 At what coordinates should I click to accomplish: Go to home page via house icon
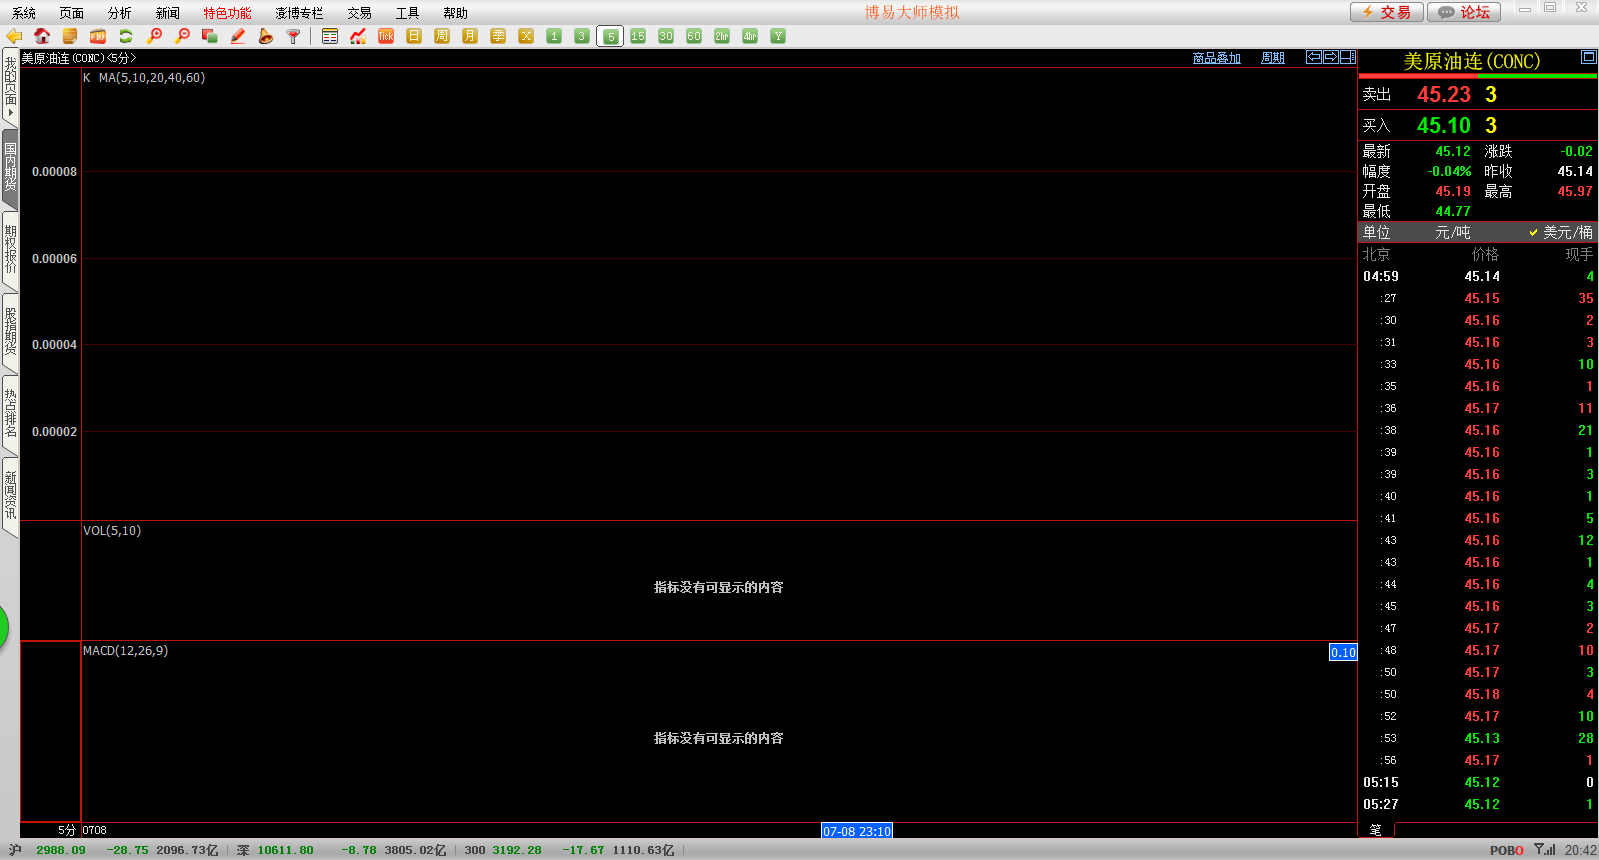click(x=42, y=36)
